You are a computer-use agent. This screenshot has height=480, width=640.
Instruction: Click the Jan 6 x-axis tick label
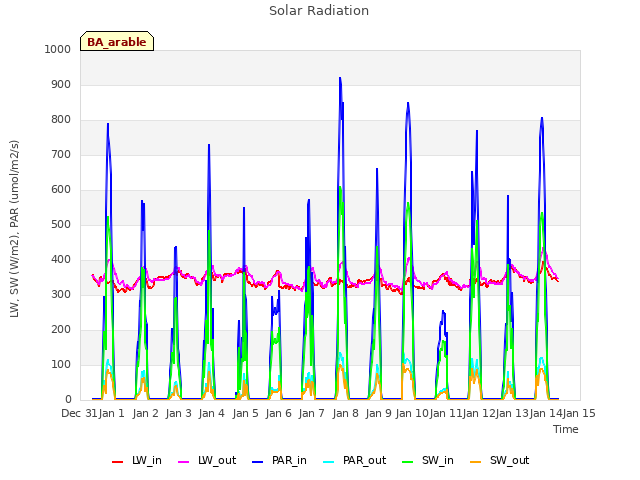click(279, 413)
